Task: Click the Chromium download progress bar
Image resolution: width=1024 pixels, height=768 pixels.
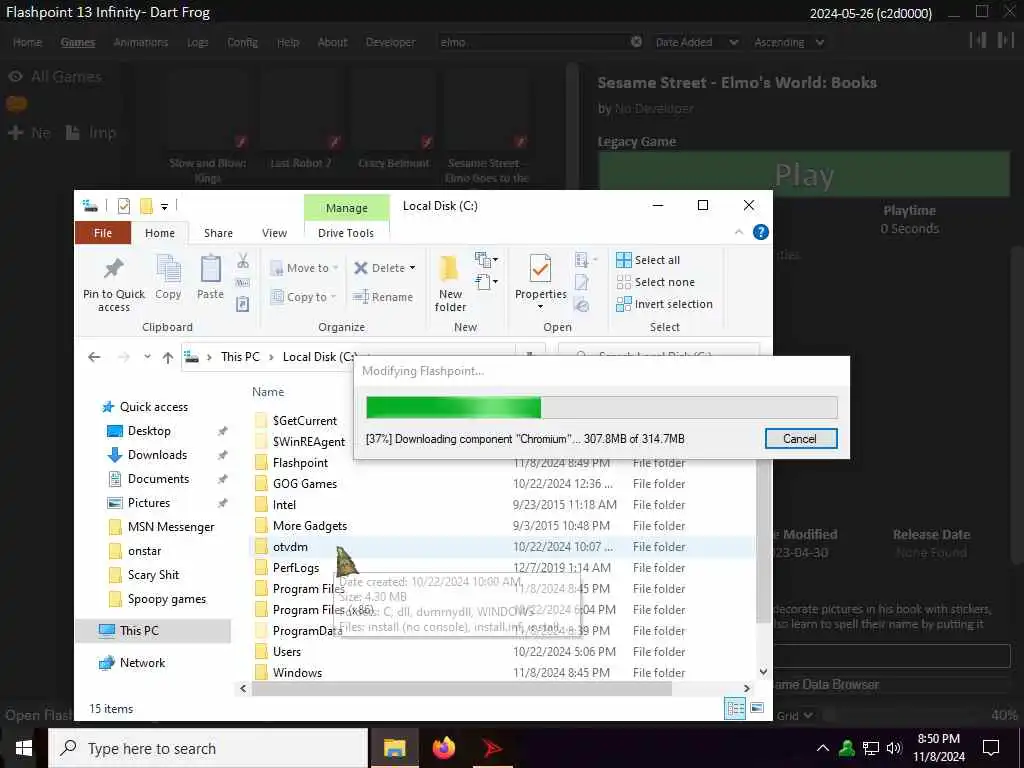Action: click(601, 408)
